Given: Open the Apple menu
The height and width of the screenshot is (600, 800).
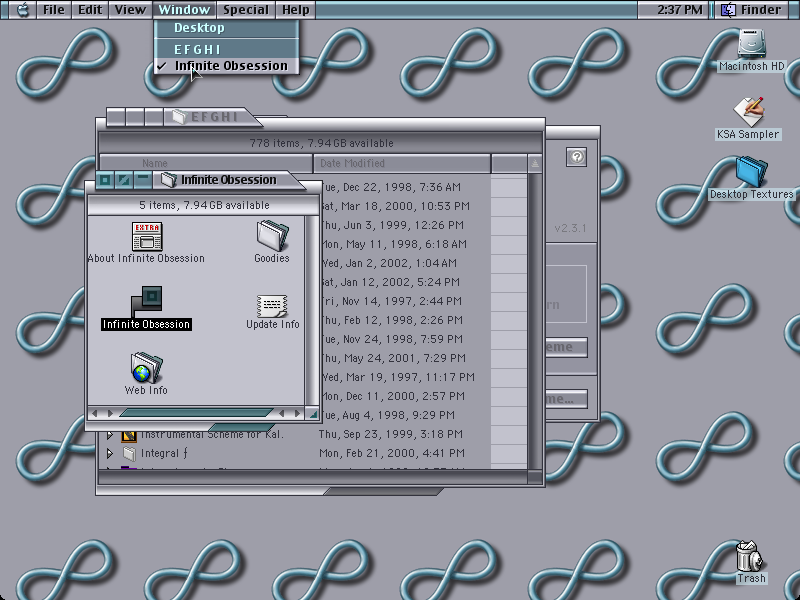Looking at the screenshot, I should pos(22,10).
